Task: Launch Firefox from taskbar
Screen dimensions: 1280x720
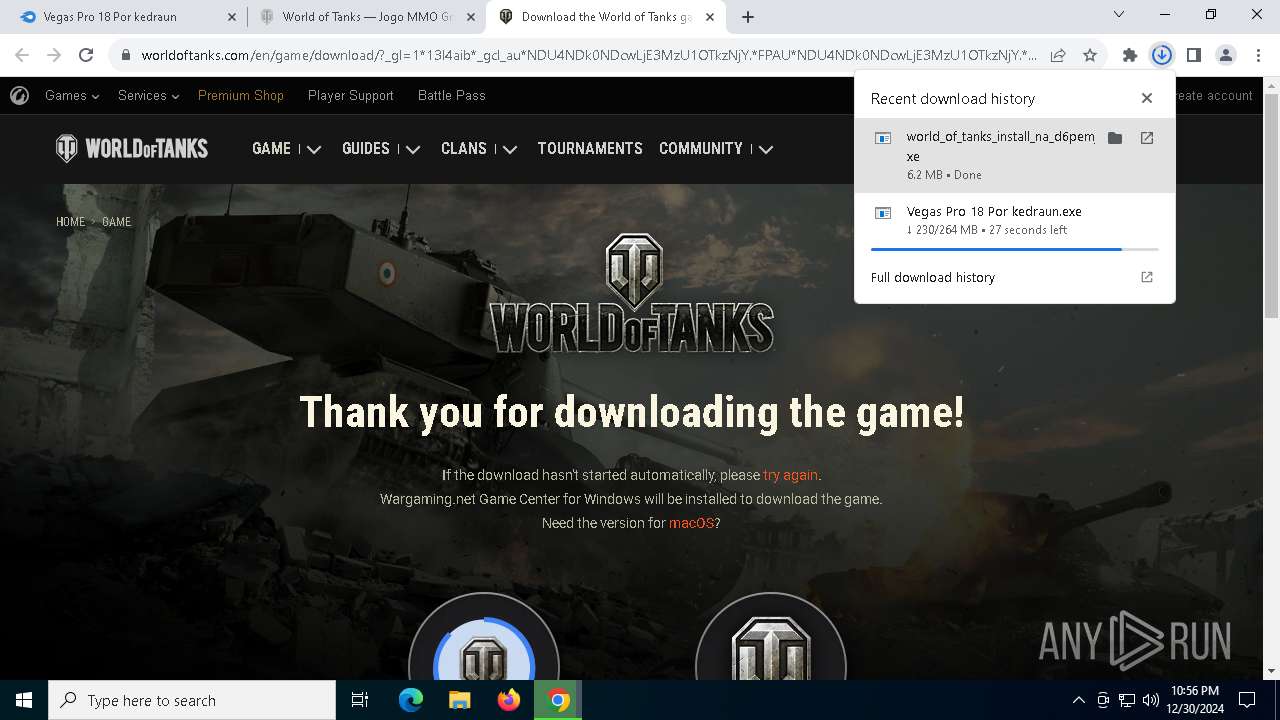Action: tap(509, 700)
